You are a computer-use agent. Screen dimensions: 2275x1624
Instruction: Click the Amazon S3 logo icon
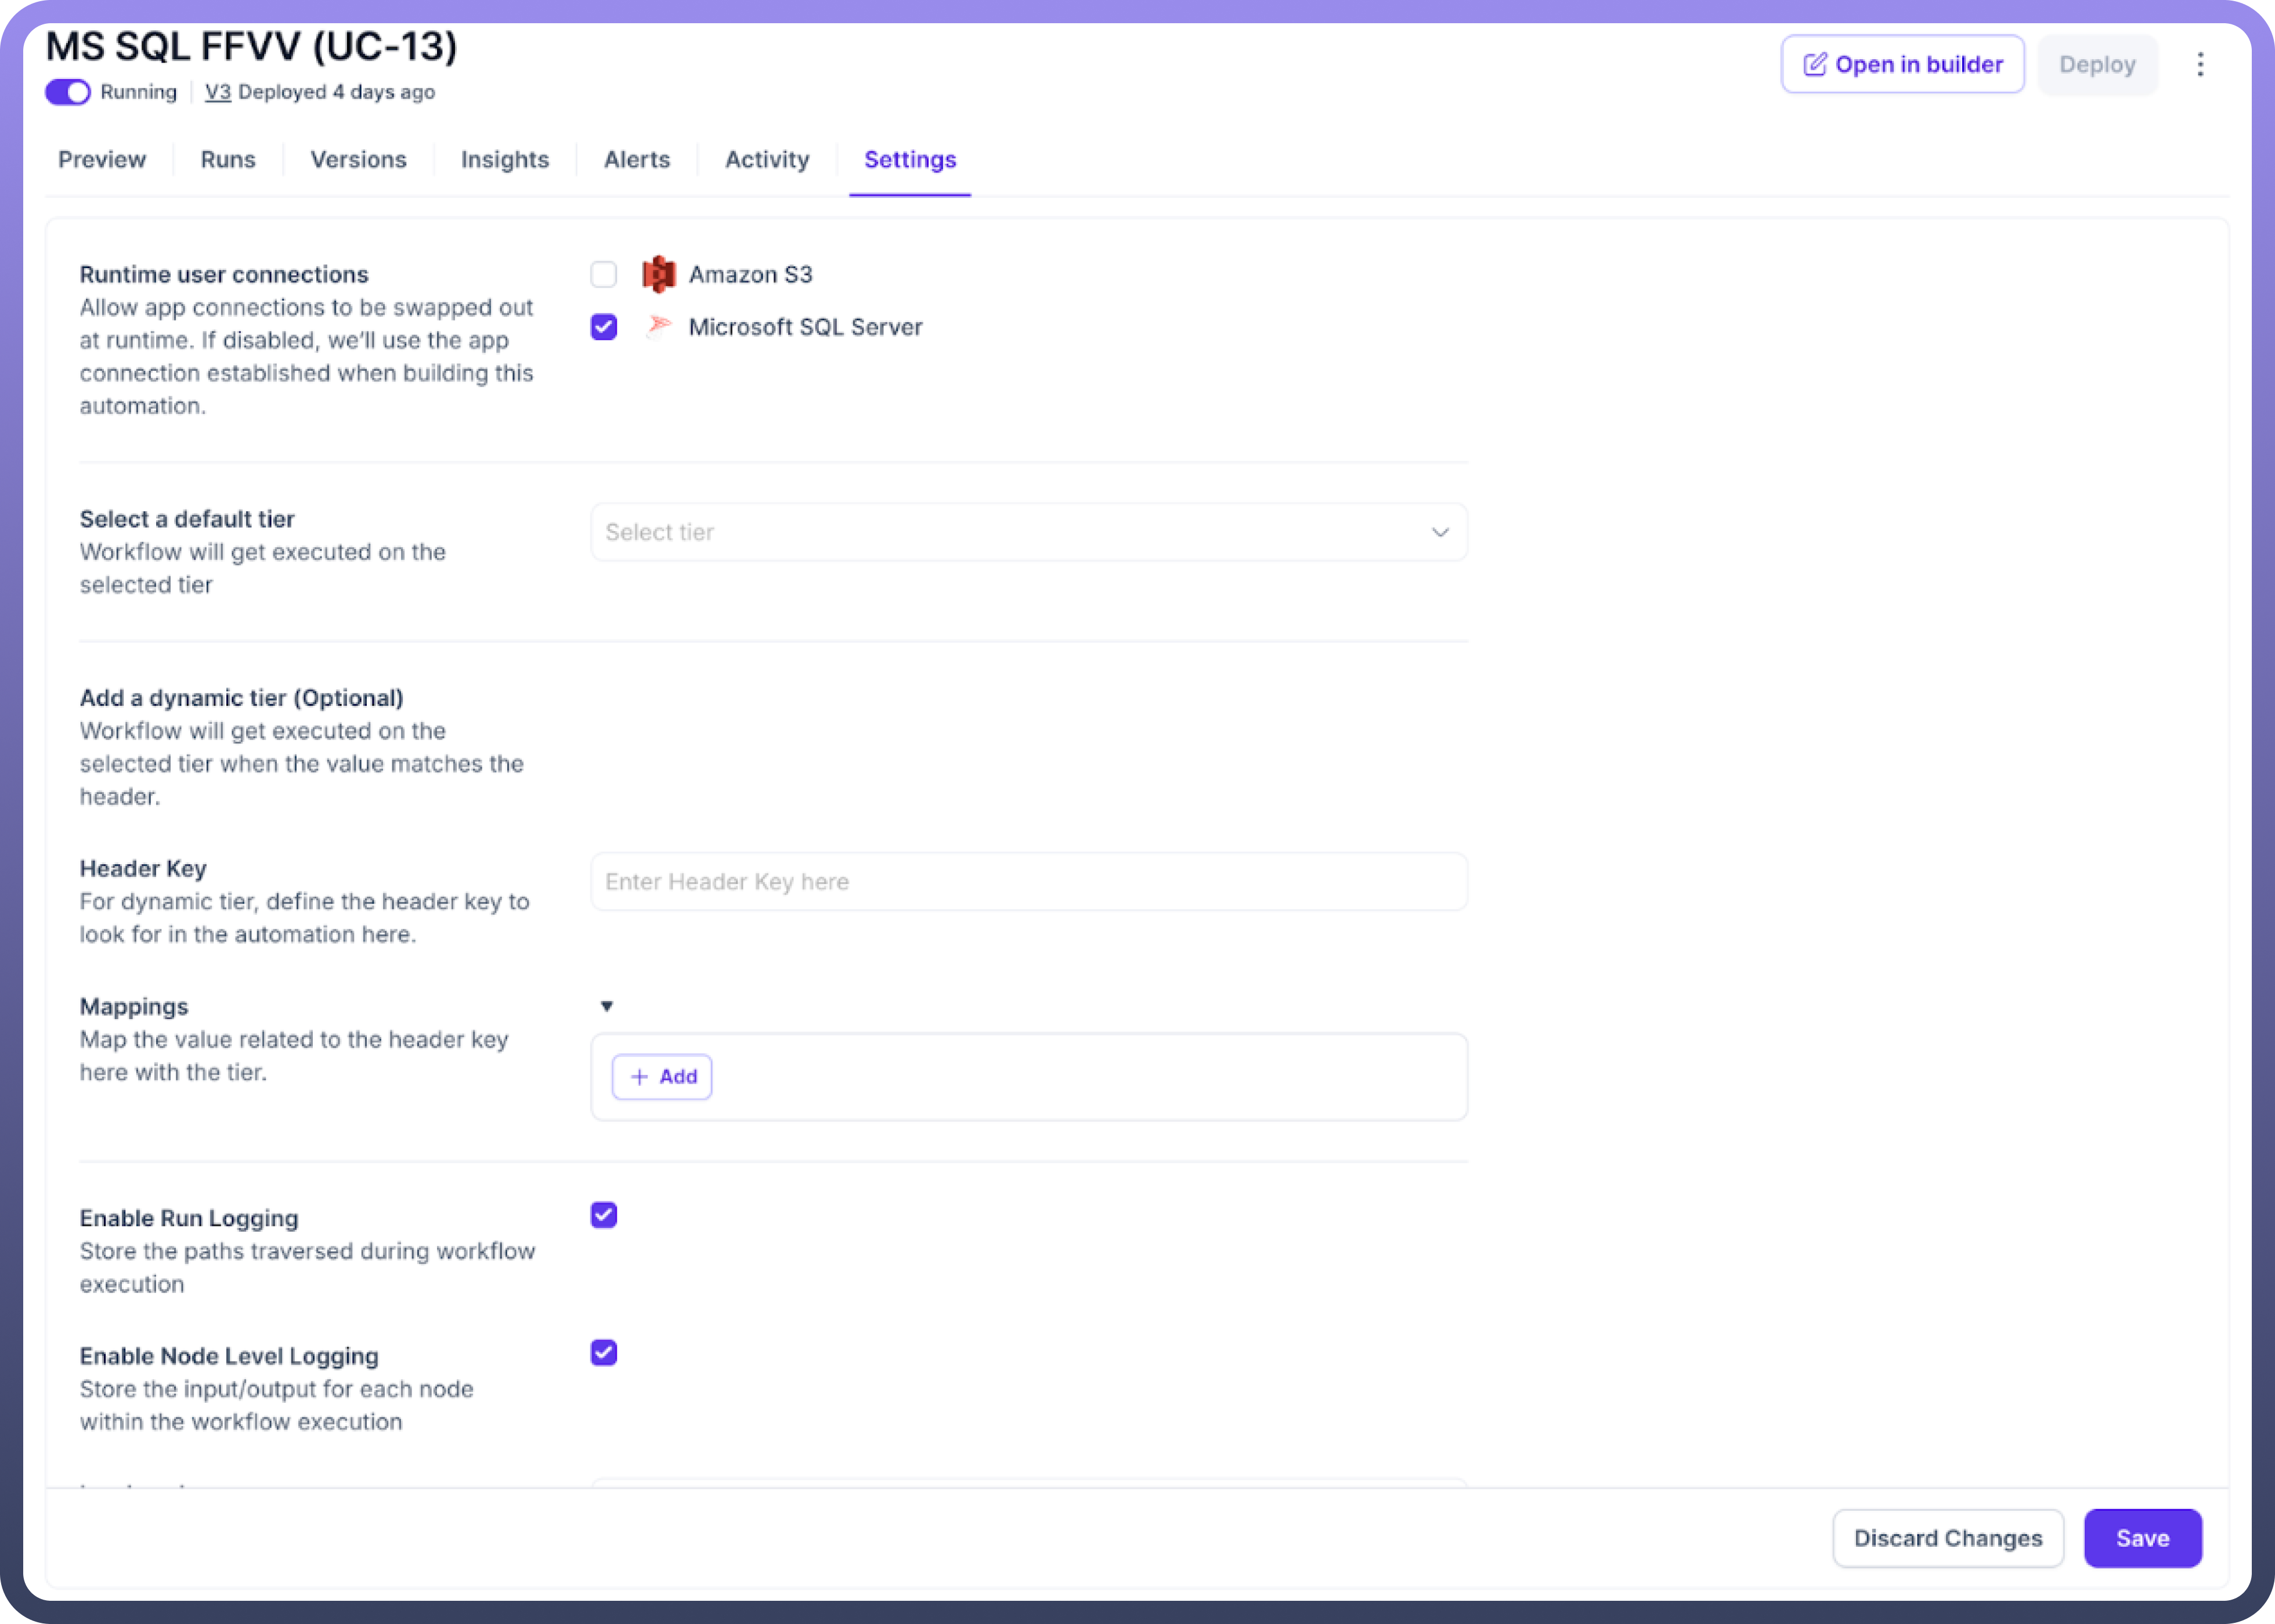658,274
